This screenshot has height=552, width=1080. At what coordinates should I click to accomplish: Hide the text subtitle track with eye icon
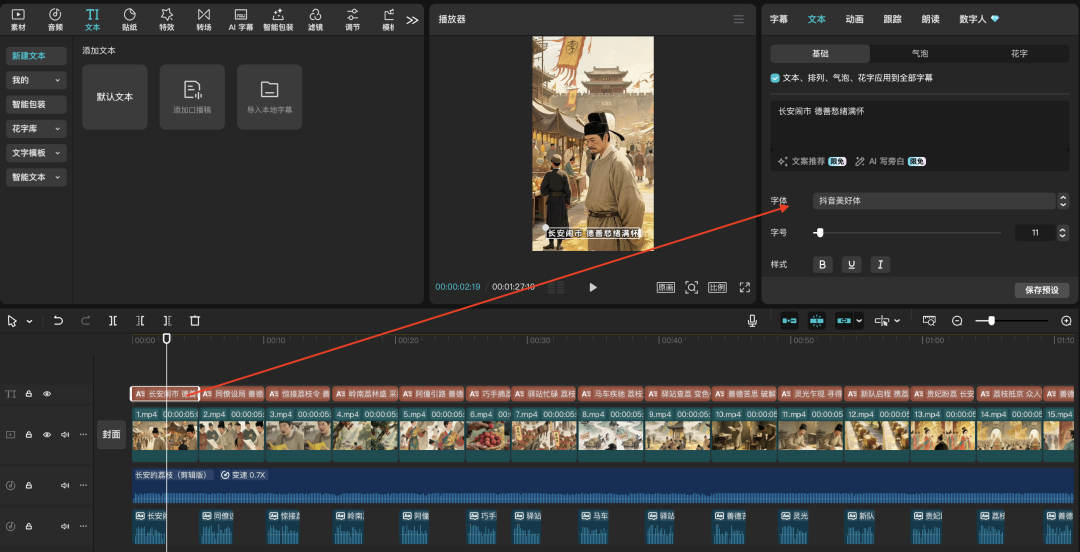(x=47, y=394)
